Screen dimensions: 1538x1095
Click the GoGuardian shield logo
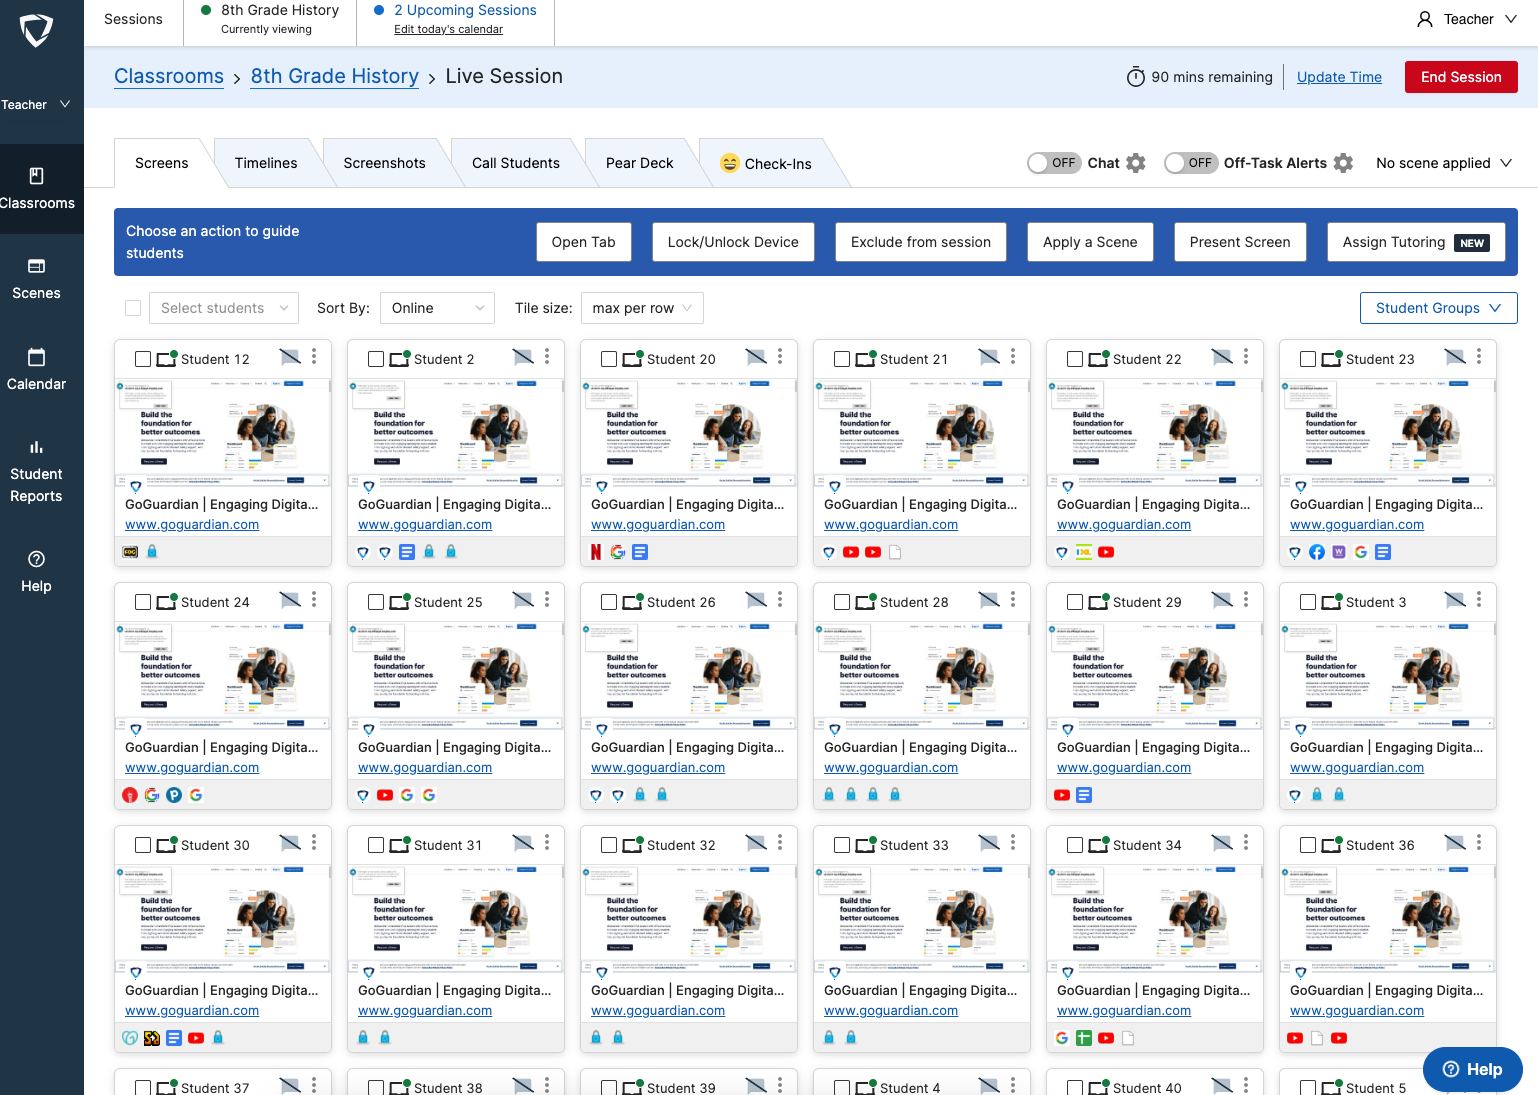coord(36,30)
